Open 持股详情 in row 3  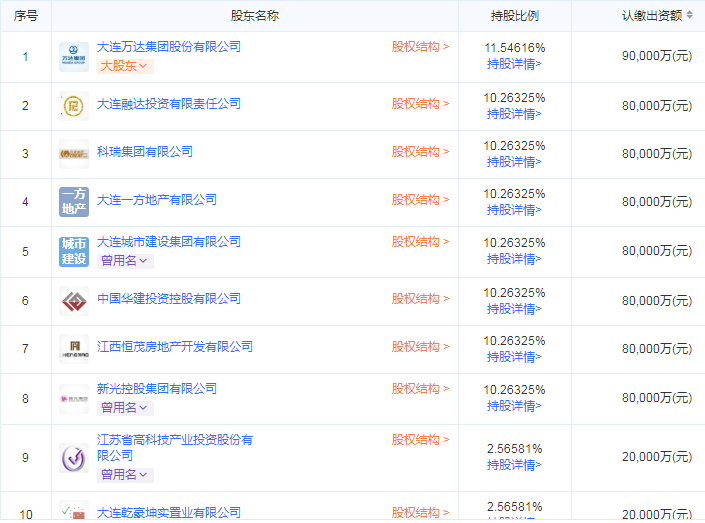[x=514, y=162]
